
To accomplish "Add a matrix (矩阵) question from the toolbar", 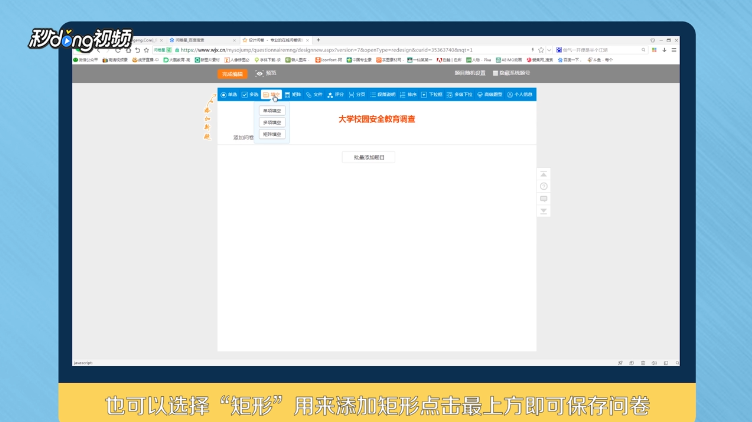I will (x=293, y=95).
